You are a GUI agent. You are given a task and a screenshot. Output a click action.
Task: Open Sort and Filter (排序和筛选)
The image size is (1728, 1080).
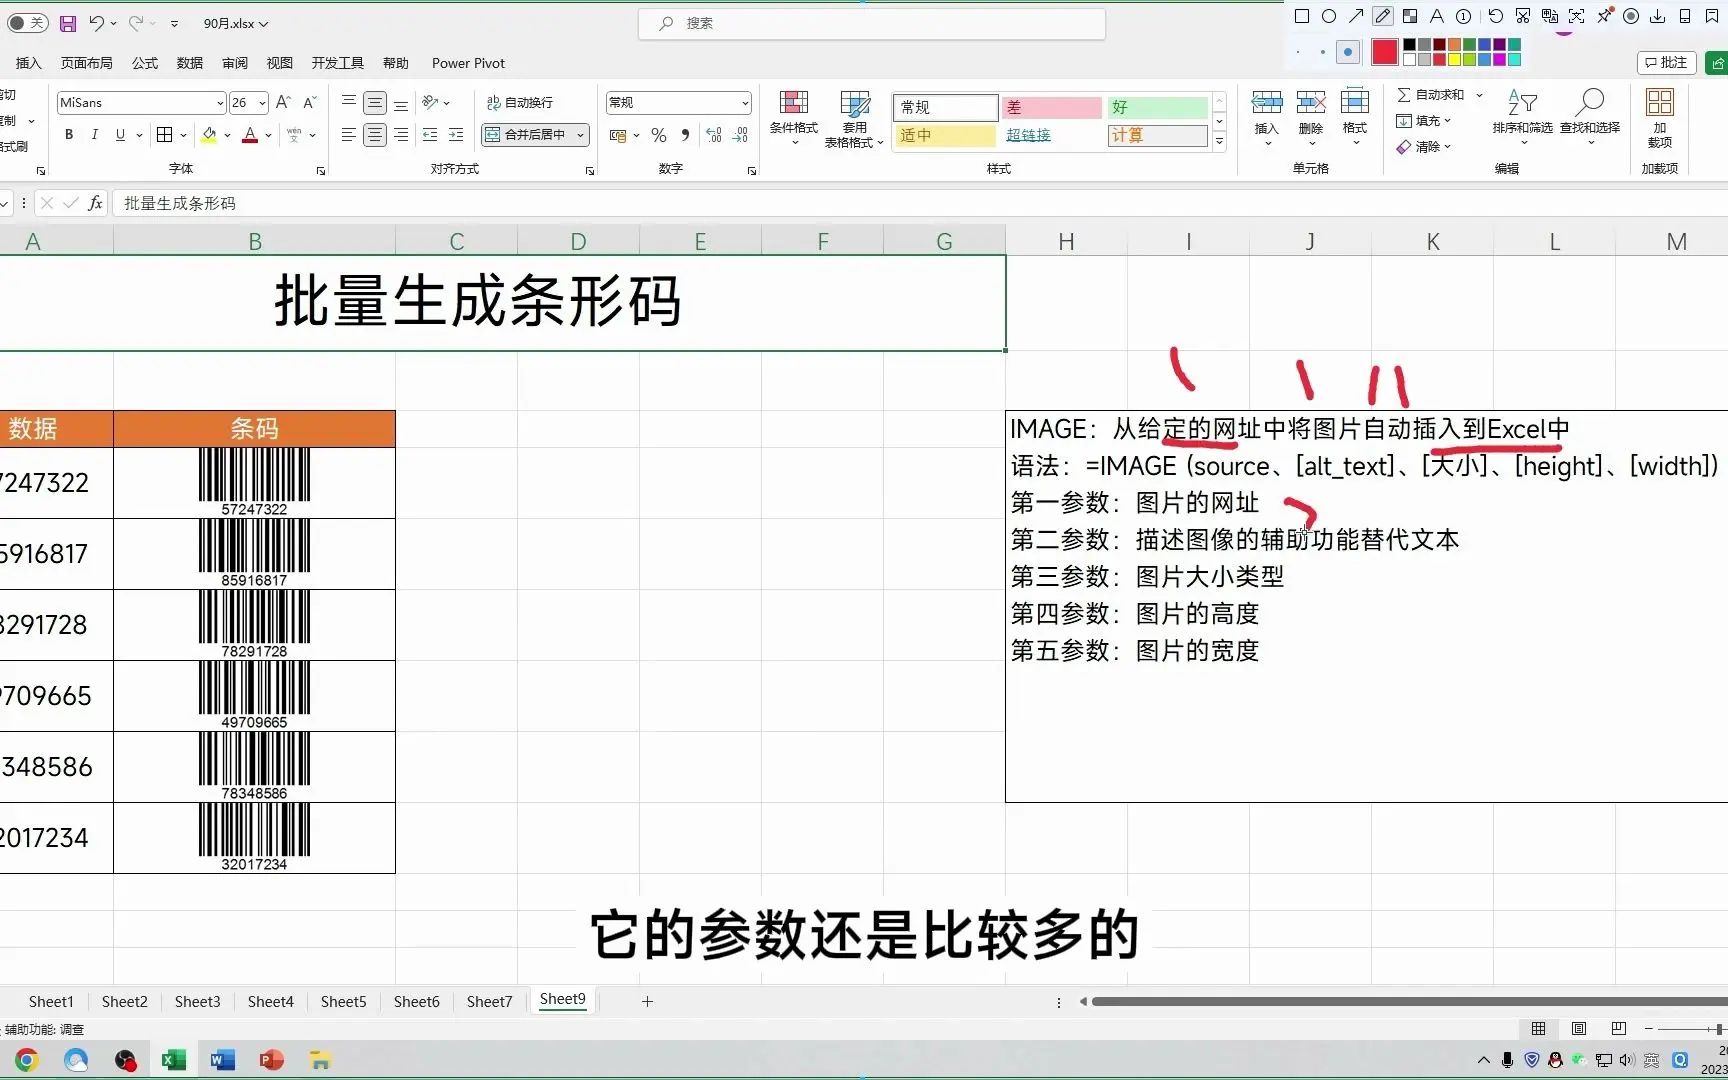1522,118
